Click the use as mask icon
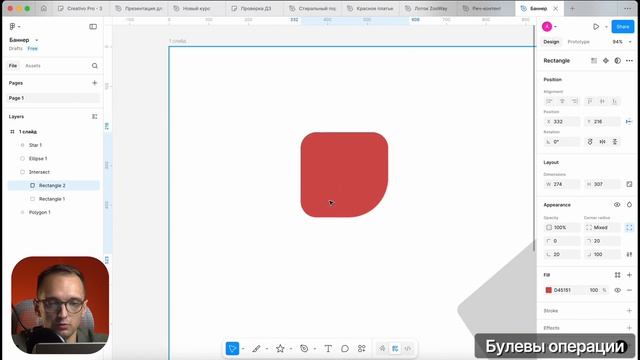 (x=618, y=61)
